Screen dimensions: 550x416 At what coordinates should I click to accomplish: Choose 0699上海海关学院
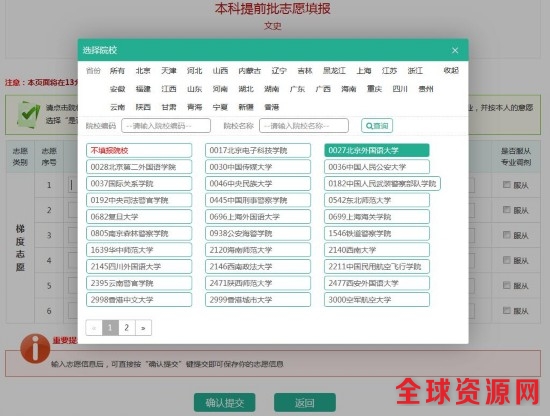[377, 217]
